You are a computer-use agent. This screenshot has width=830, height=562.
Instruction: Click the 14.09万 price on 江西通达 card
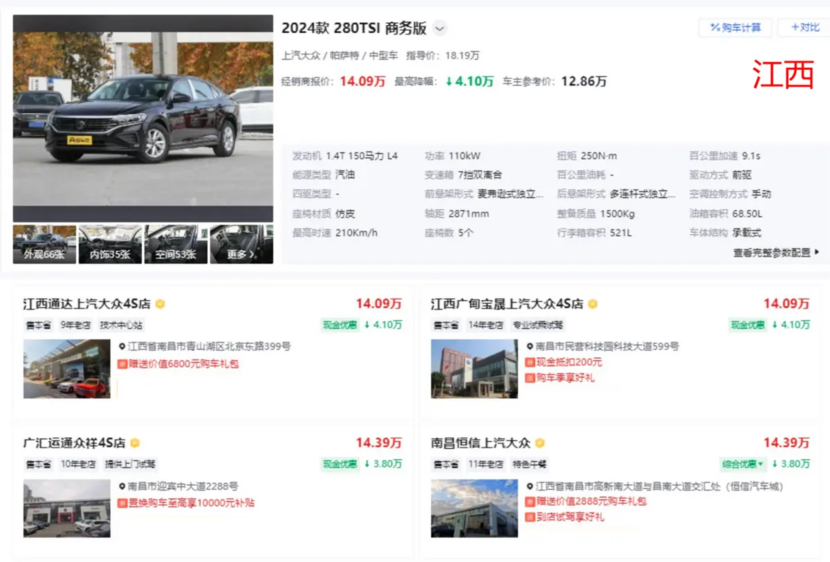click(378, 304)
